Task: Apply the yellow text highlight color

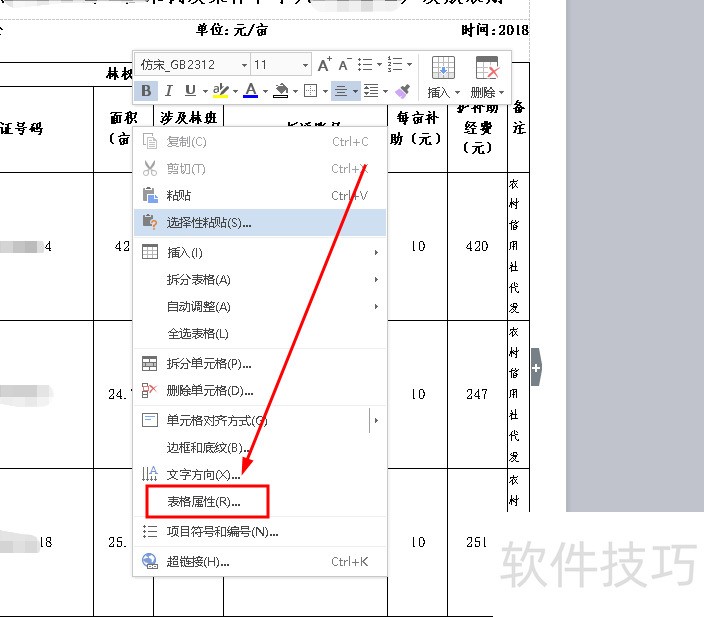Action: pyautogui.click(x=220, y=91)
